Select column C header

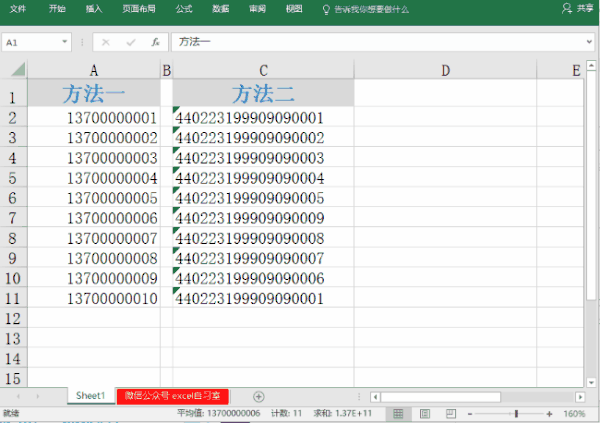point(263,70)
